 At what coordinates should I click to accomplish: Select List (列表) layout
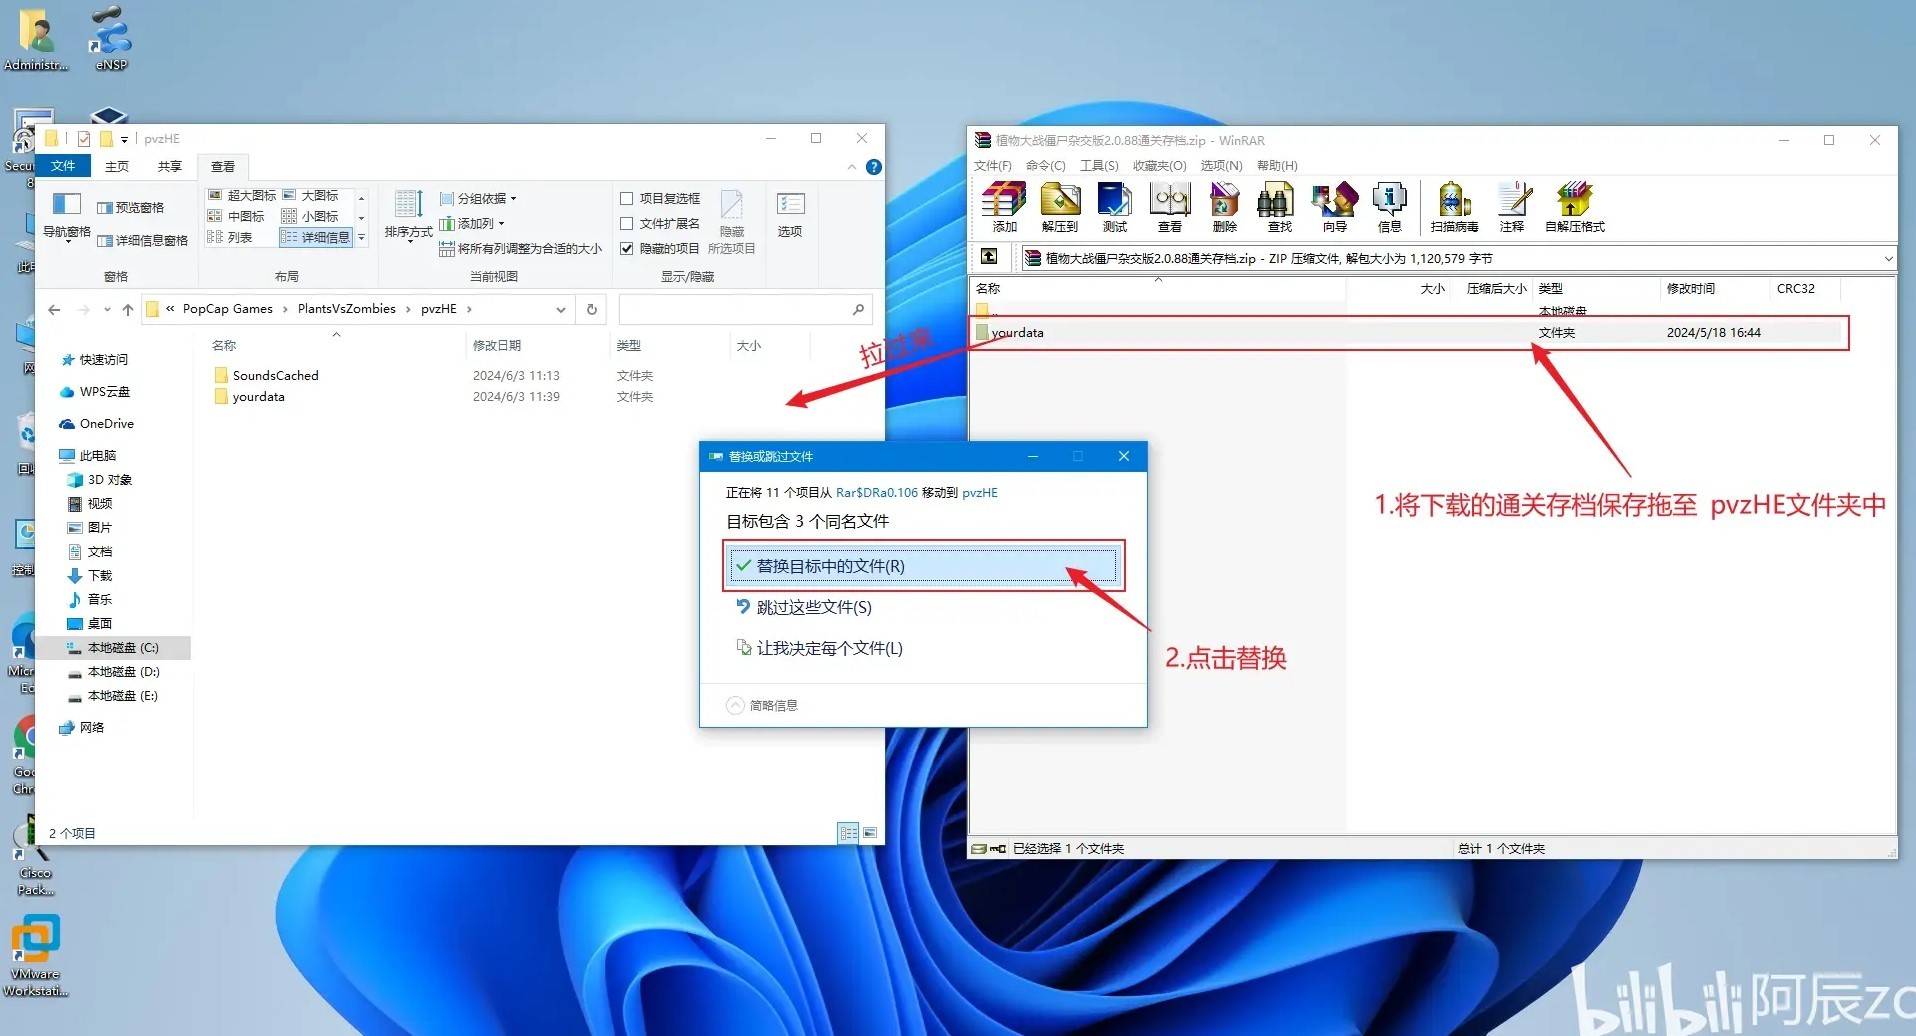(229, 237)
